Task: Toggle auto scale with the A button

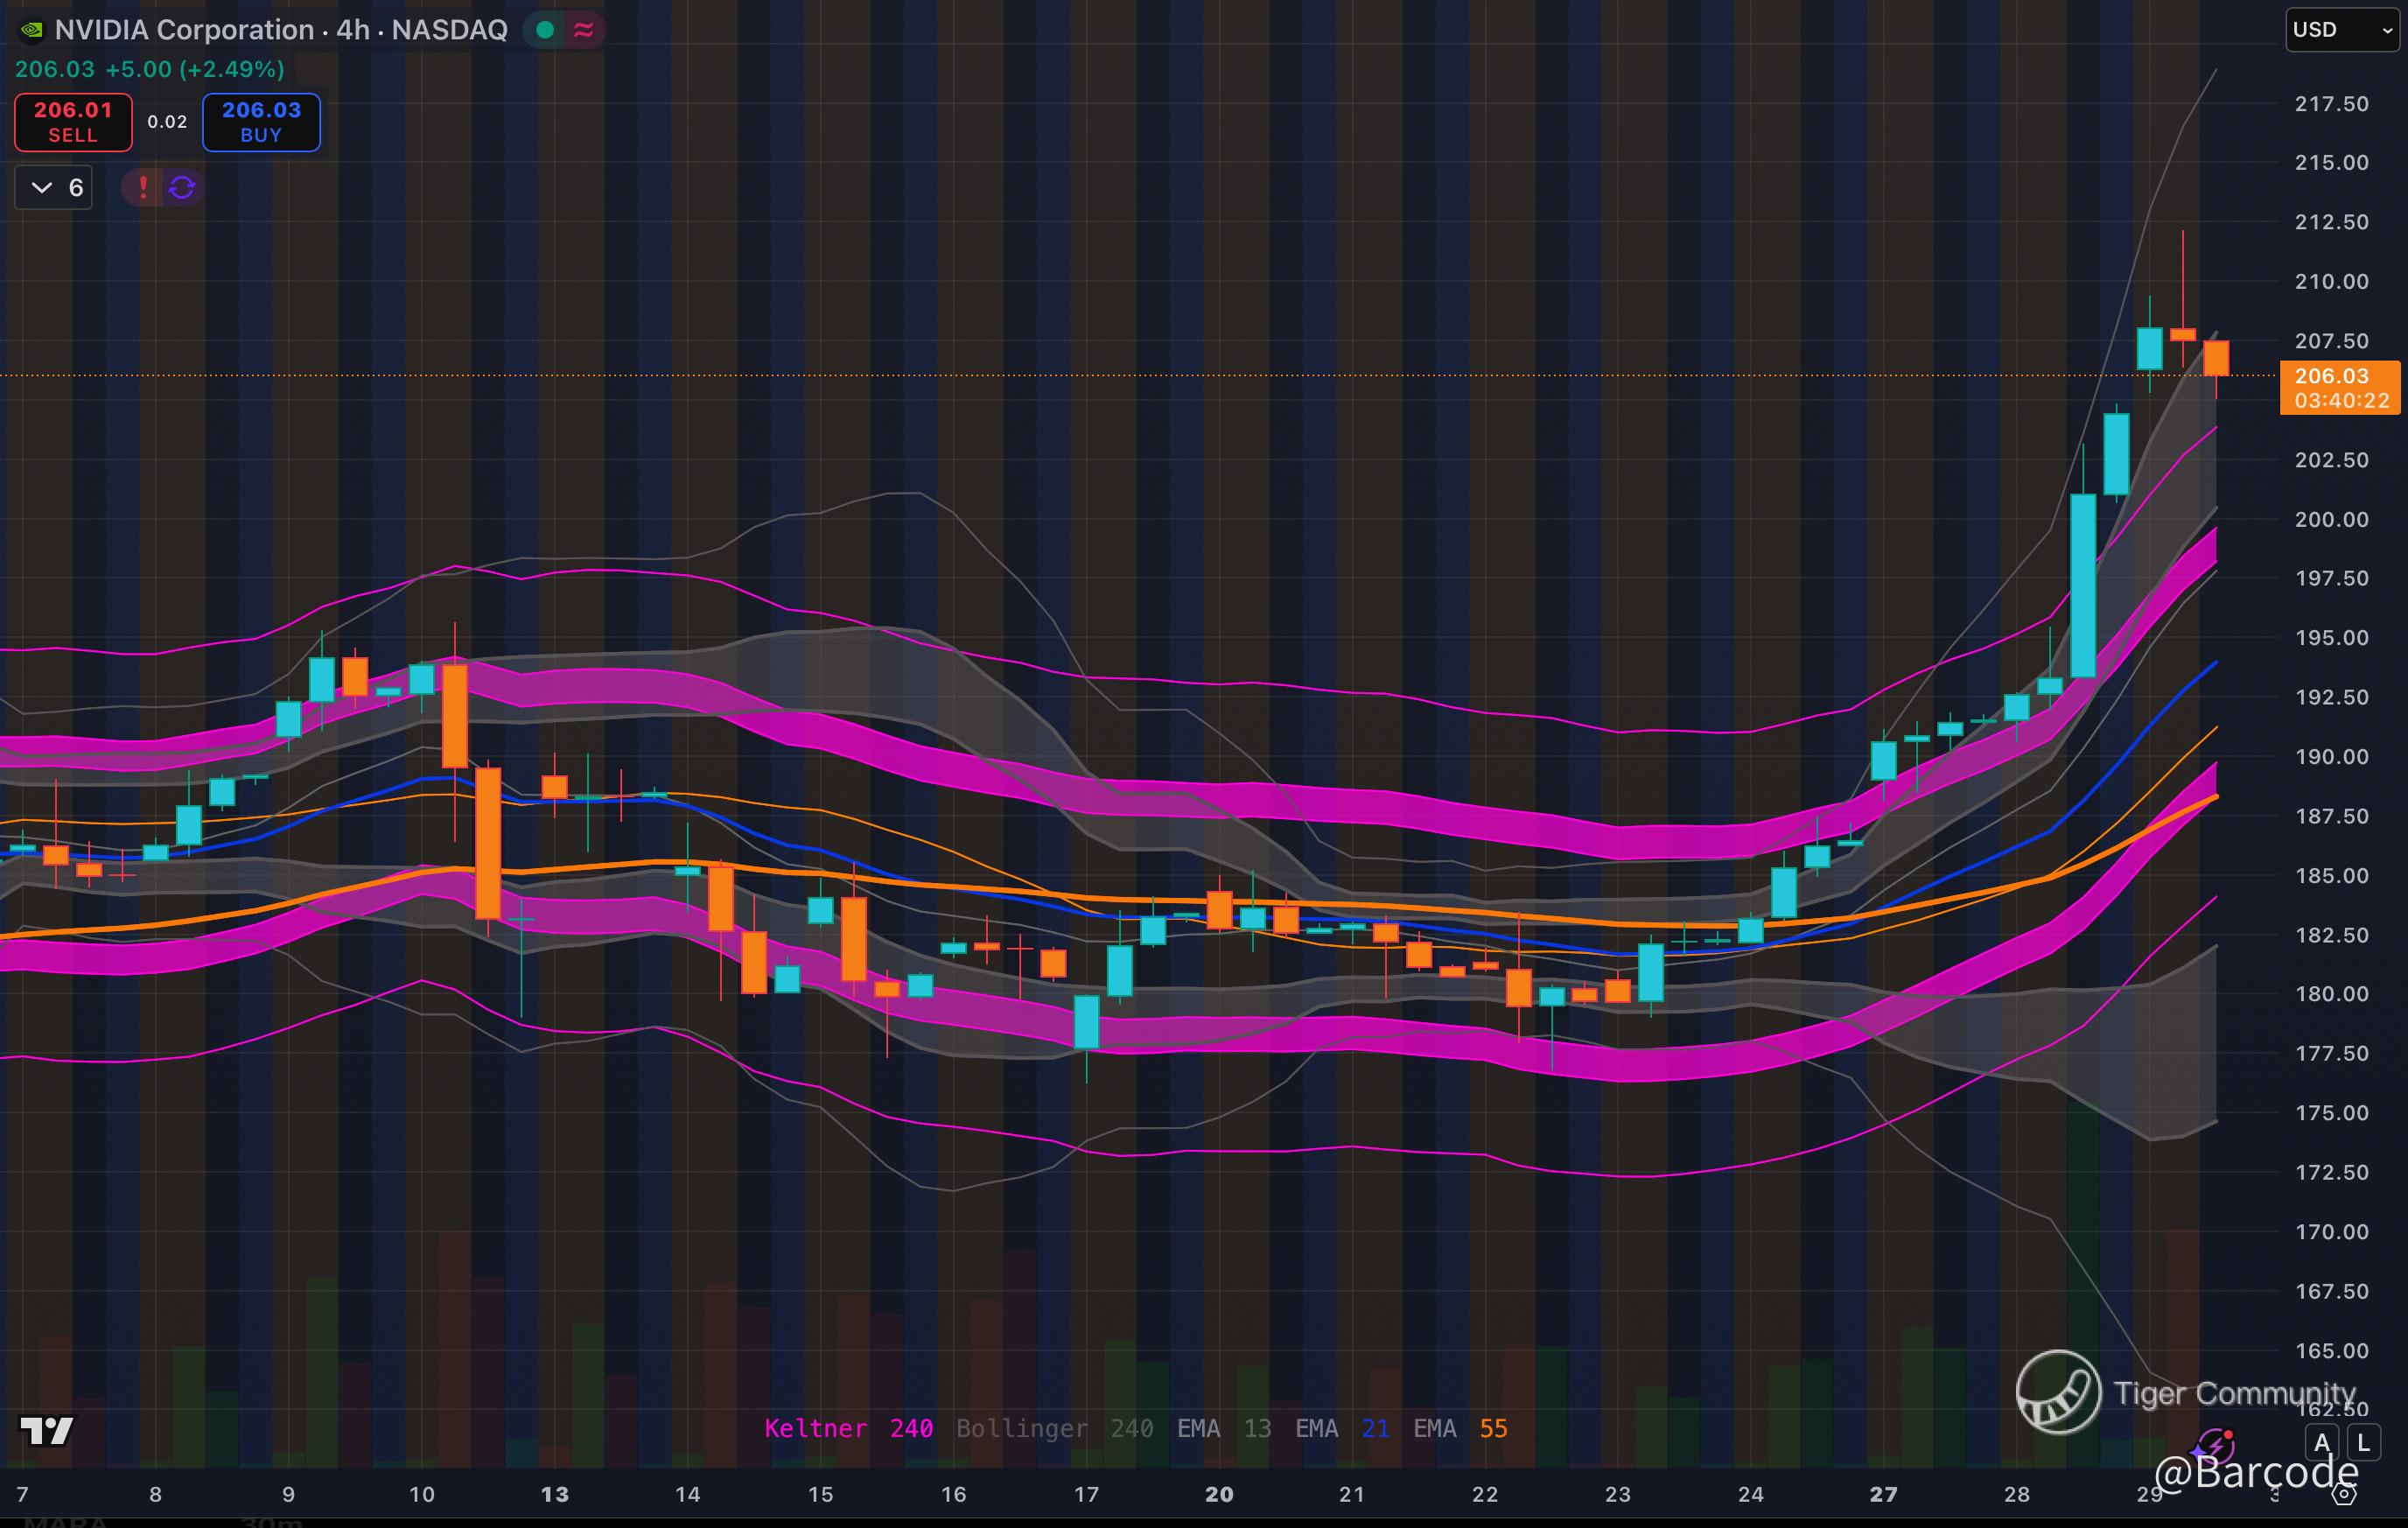Action: (2322, 1443)
